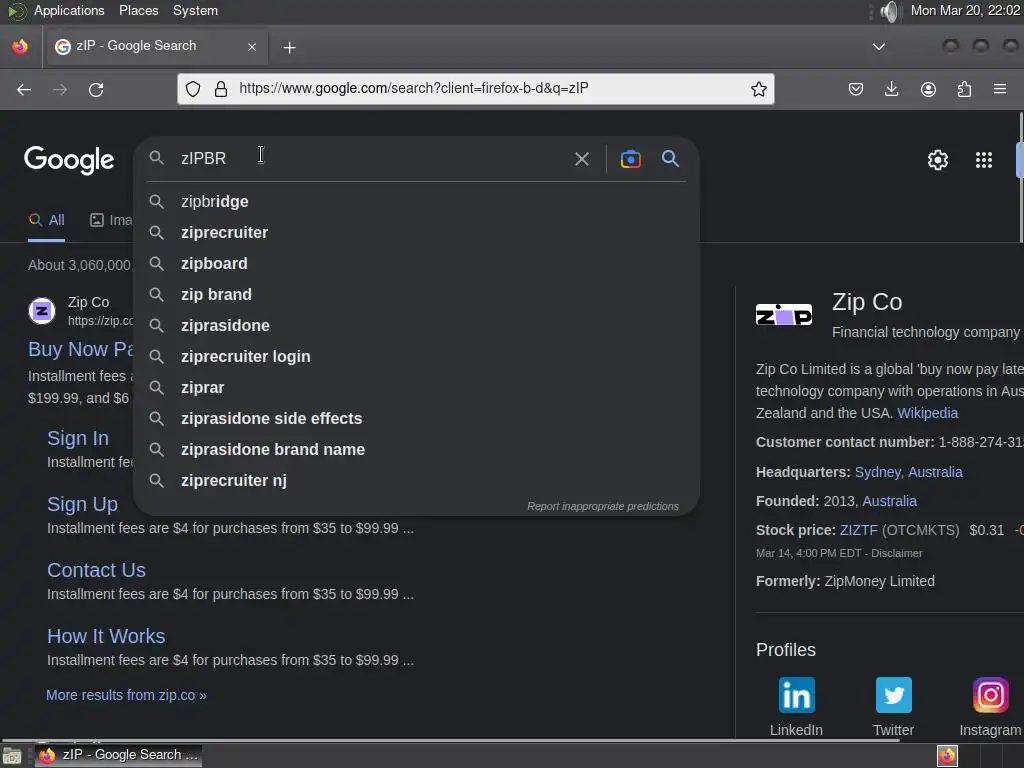This screenshot has width=1024, height=768.
Task: Click More results from zip.co
Action: tap(126, 696)
